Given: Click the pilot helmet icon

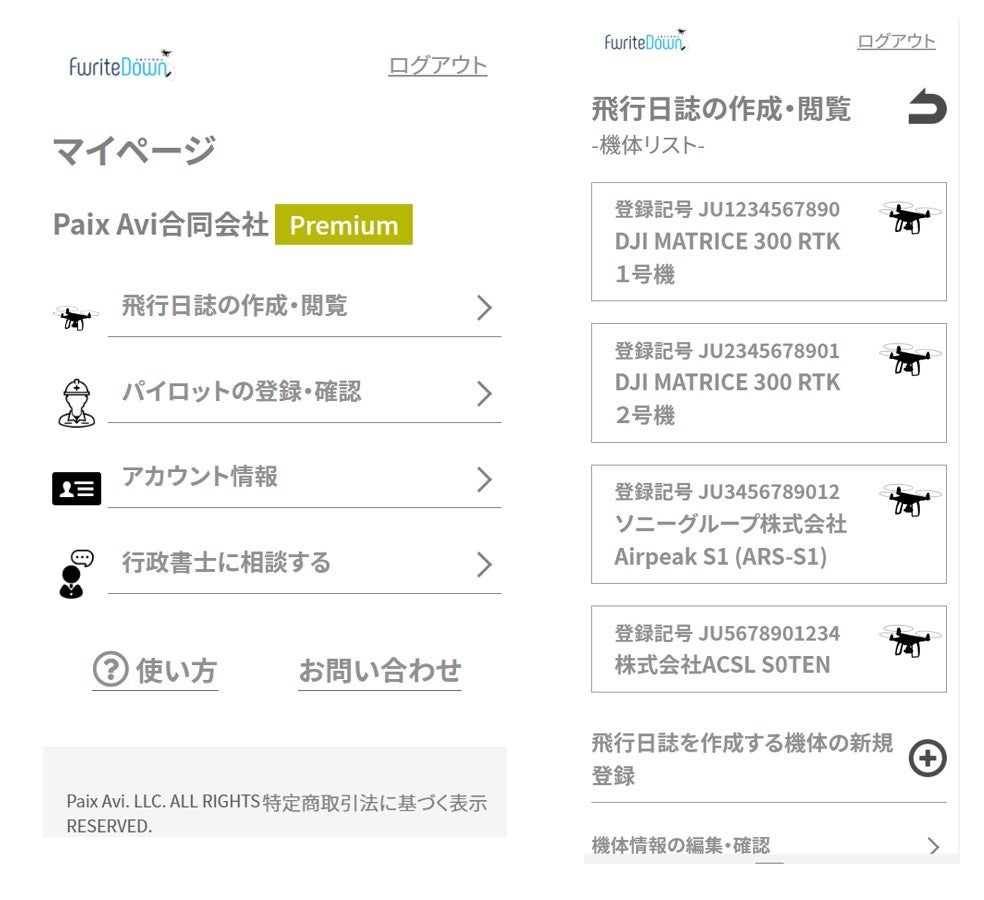Looking at the screenshot, I should pyautogui.click(x=77, y=404).
